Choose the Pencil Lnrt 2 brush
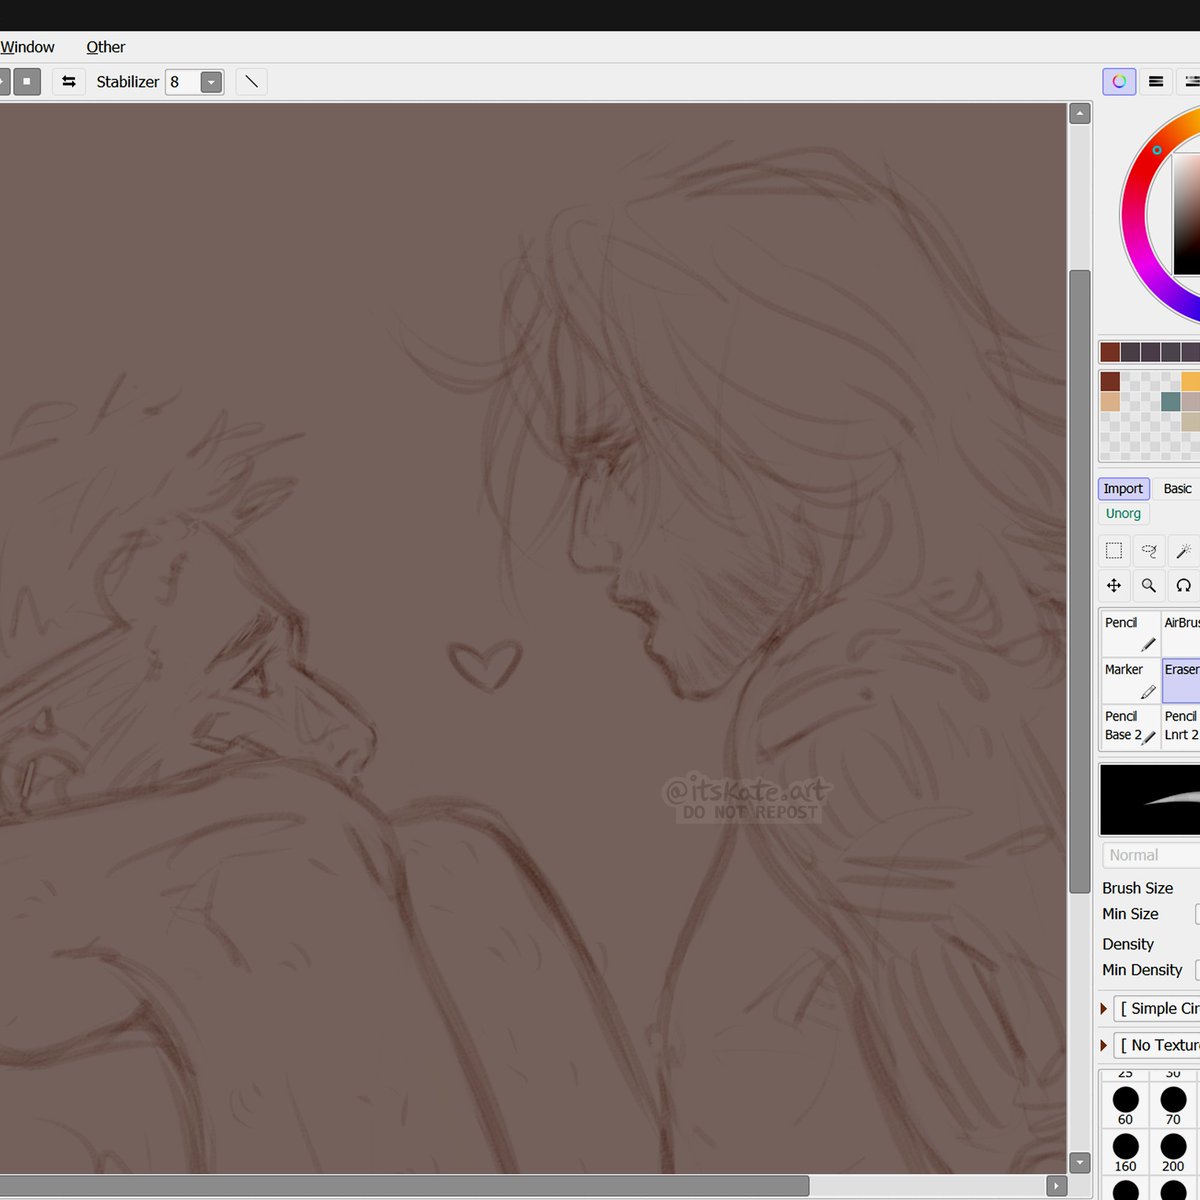 pos(1181,727)
